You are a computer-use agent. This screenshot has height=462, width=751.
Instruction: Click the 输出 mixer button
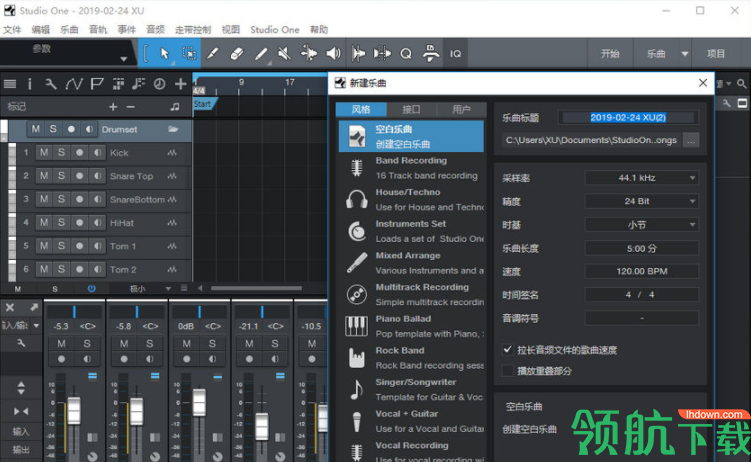[21, 450]
